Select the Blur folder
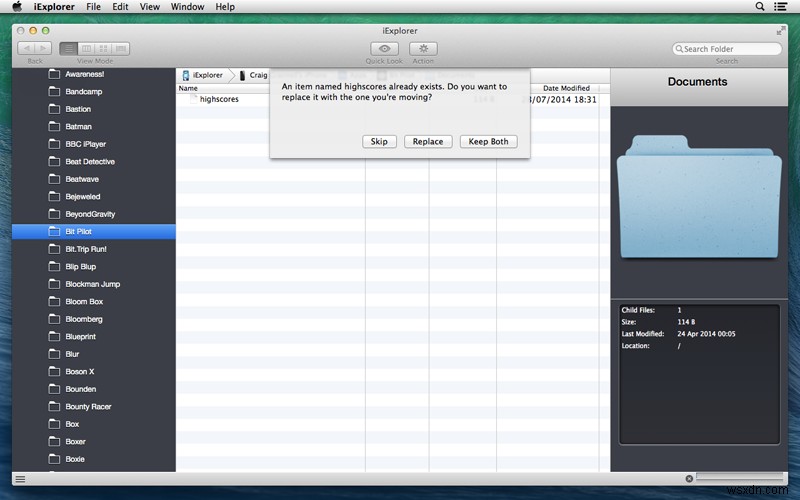 pos(94,354)
